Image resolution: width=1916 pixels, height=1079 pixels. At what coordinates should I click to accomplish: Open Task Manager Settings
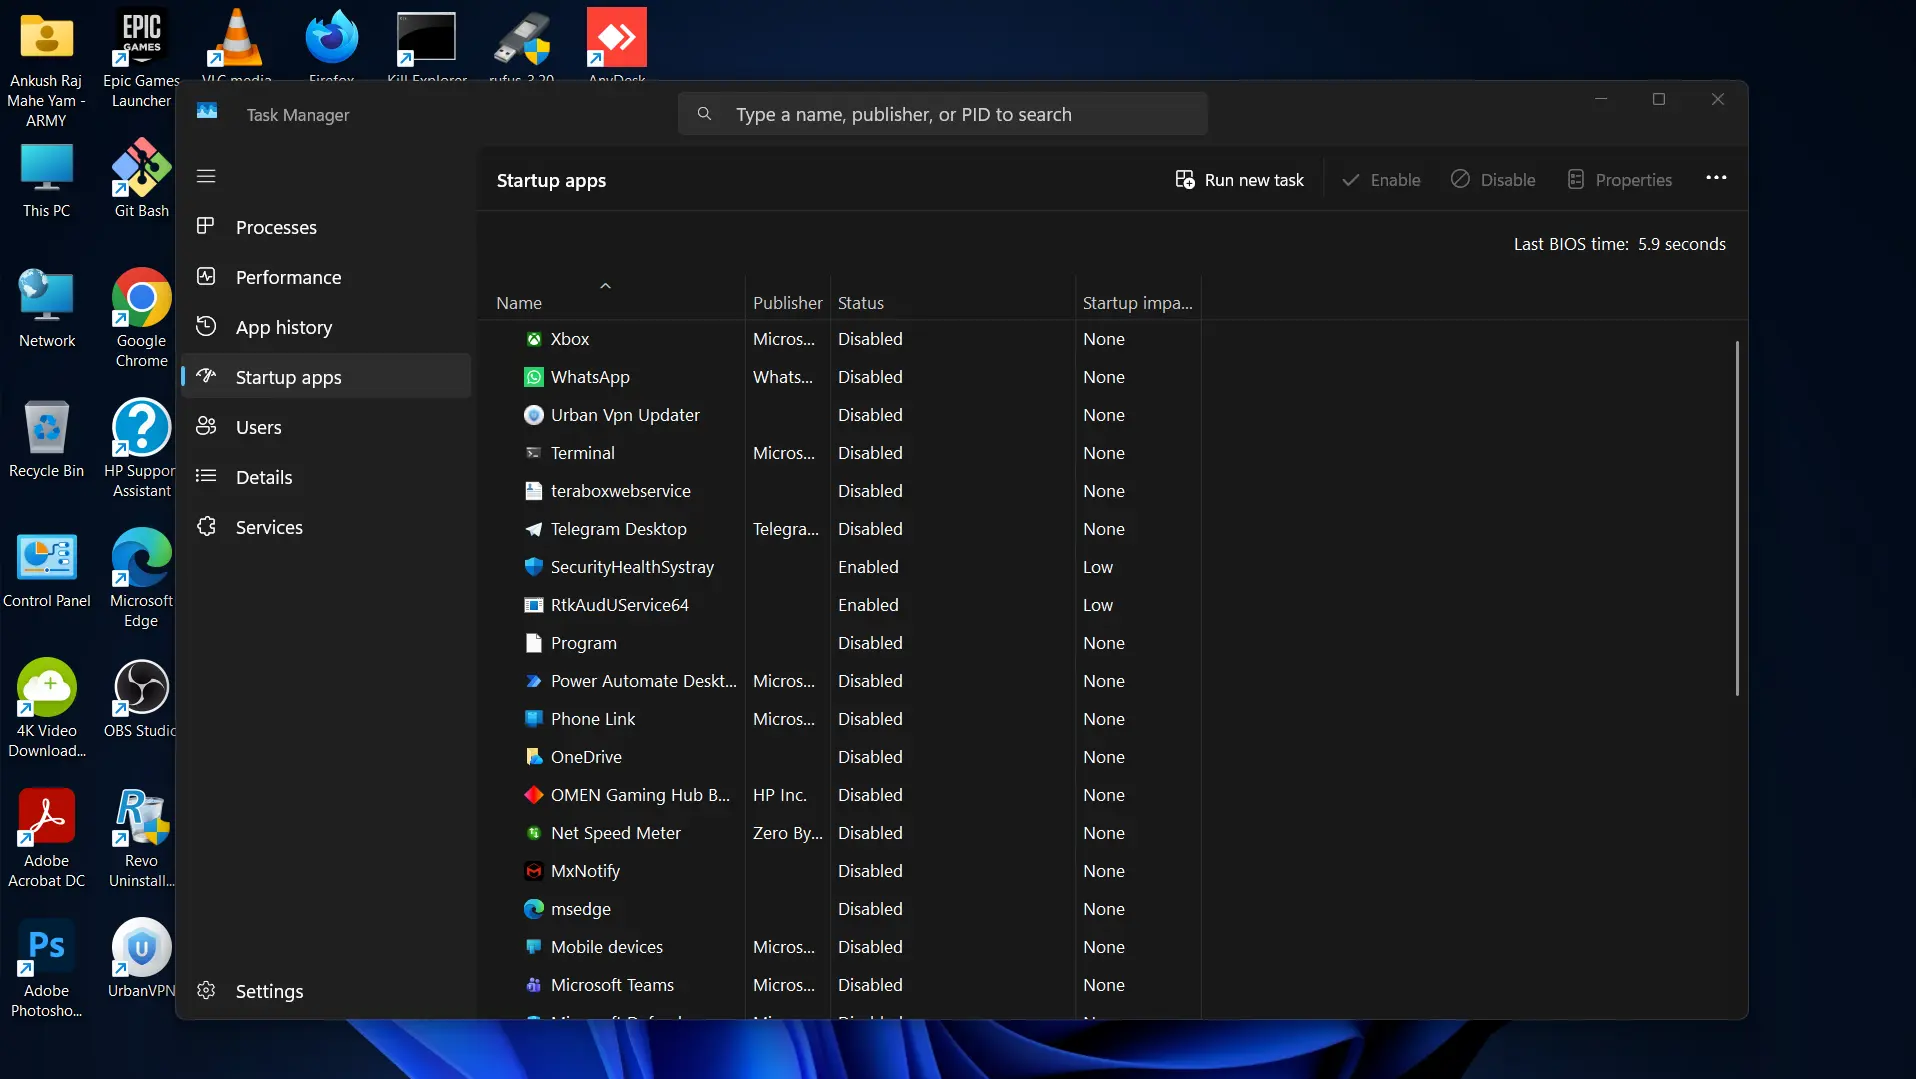click(x=326, y=991)
